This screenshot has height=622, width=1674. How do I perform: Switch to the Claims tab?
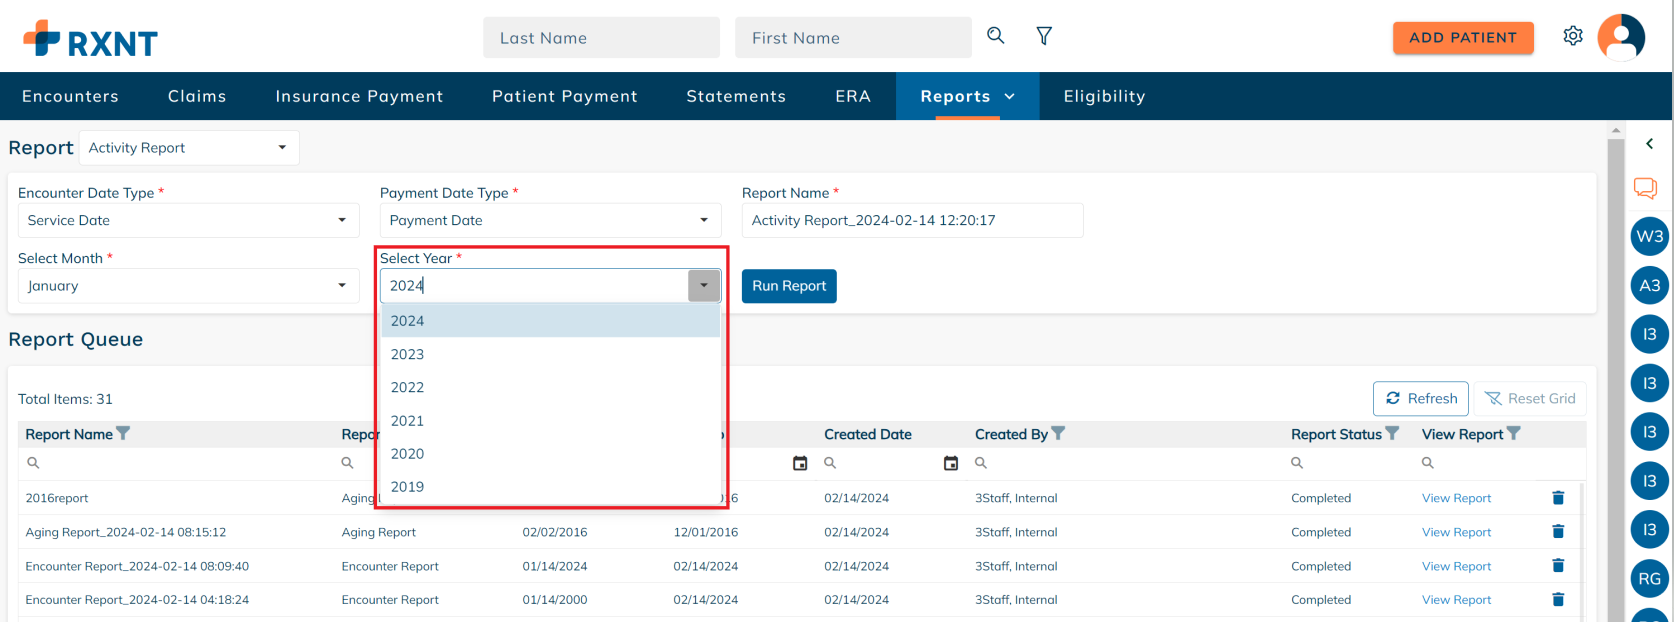click(197, 96)
